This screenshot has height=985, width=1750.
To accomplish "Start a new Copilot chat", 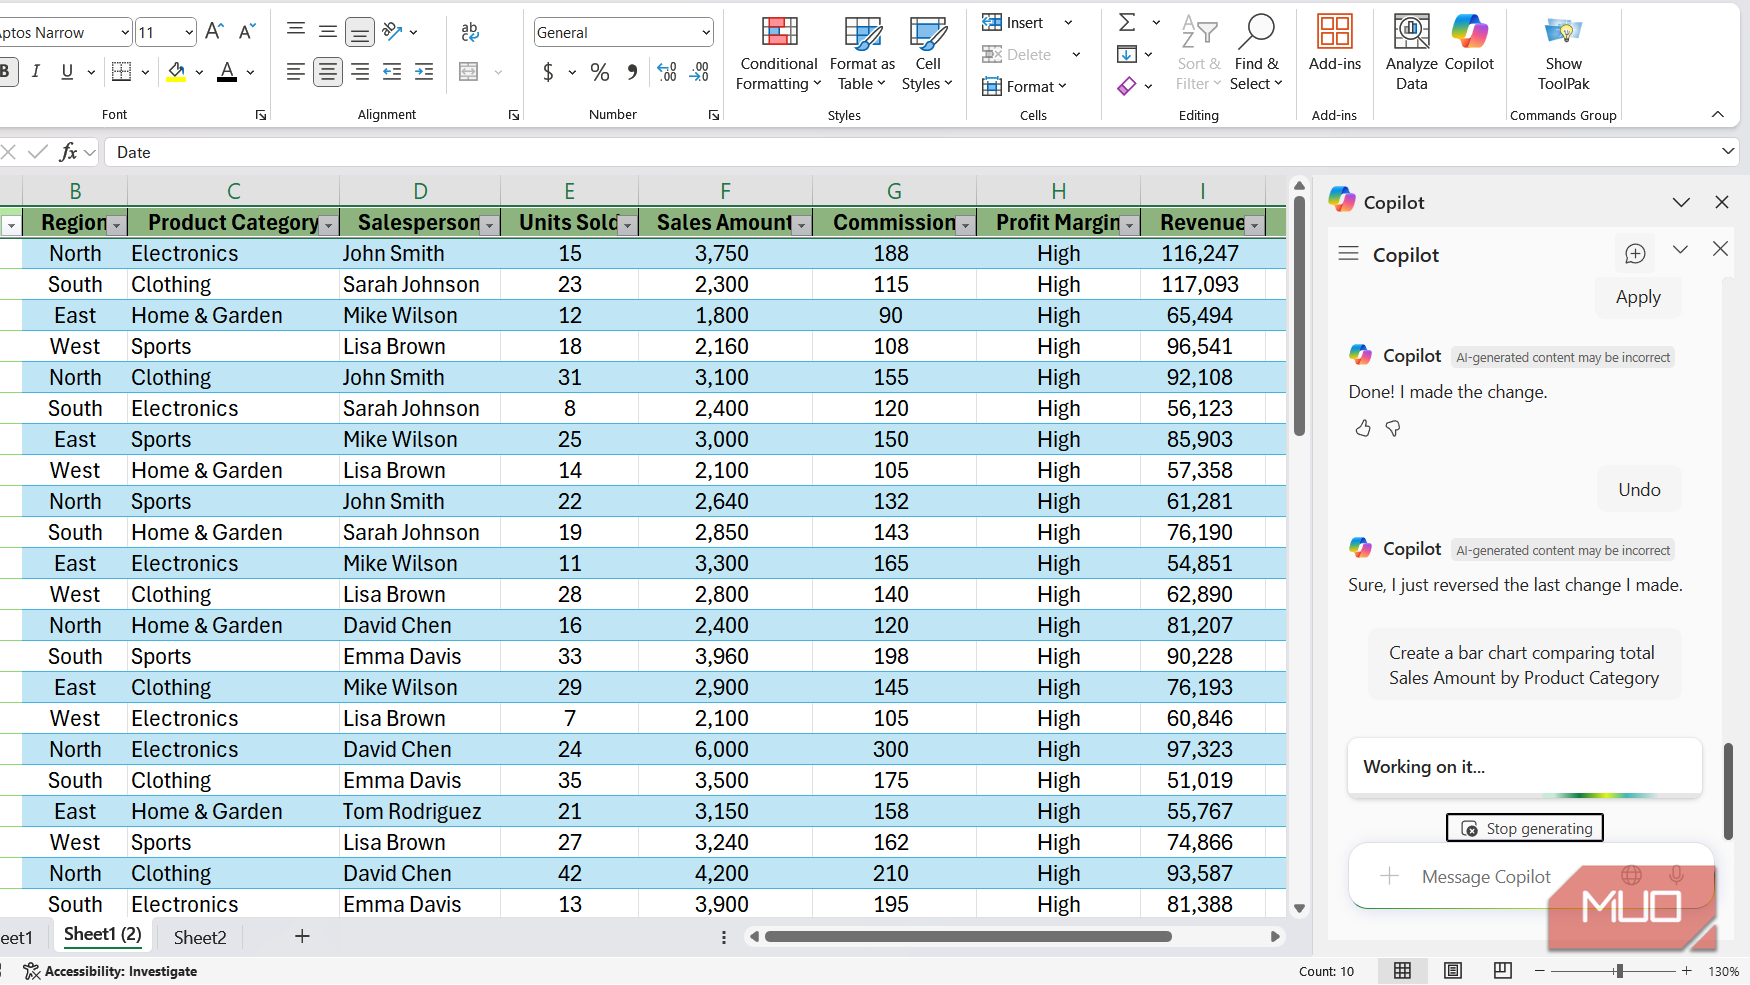I will coord(1635,254).
